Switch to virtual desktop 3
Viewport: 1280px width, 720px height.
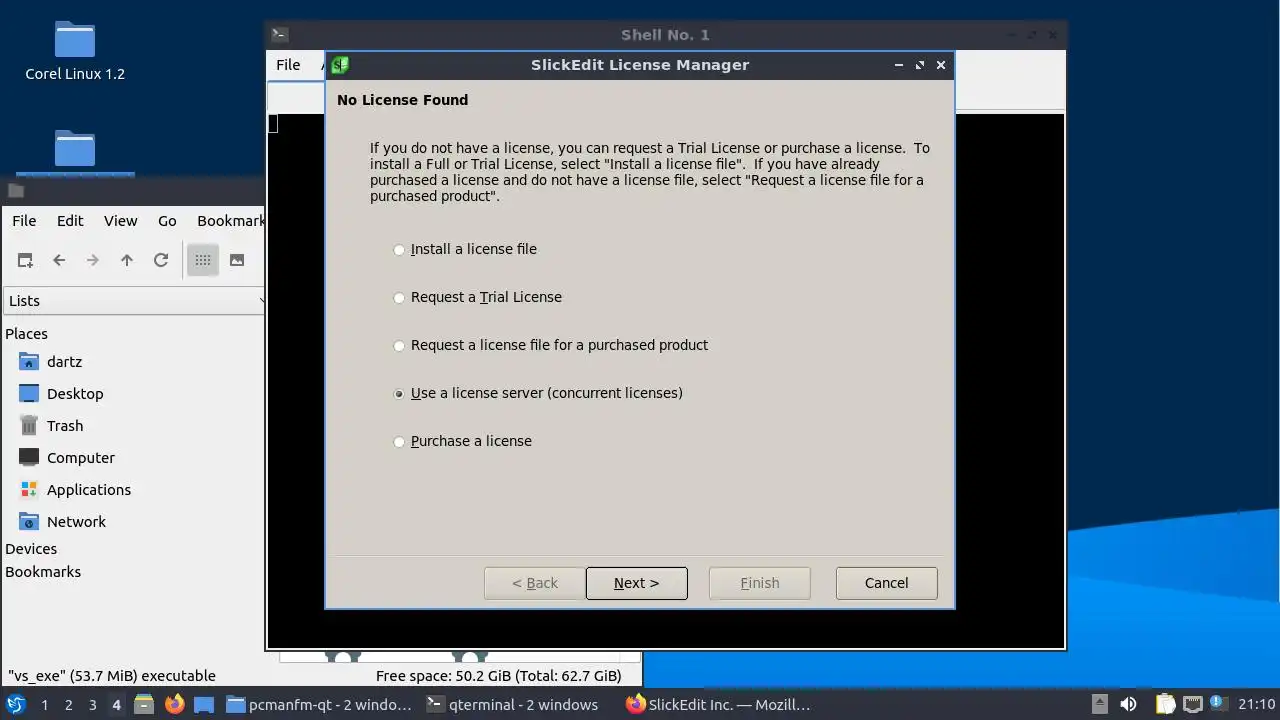[x=92, y=705]
